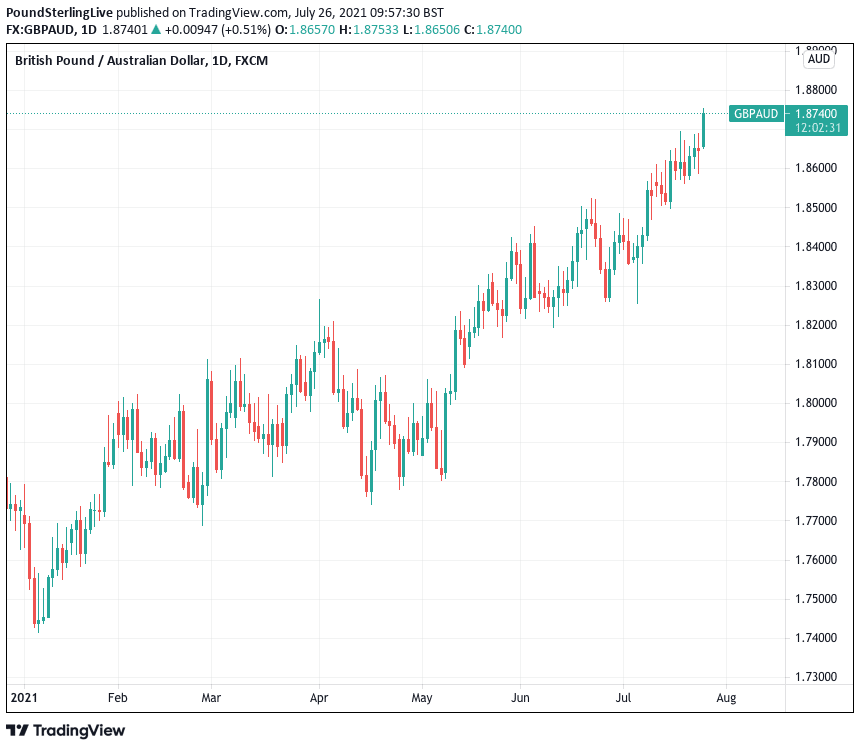Select the Aug label on the time axis

[x=726, y=698]
